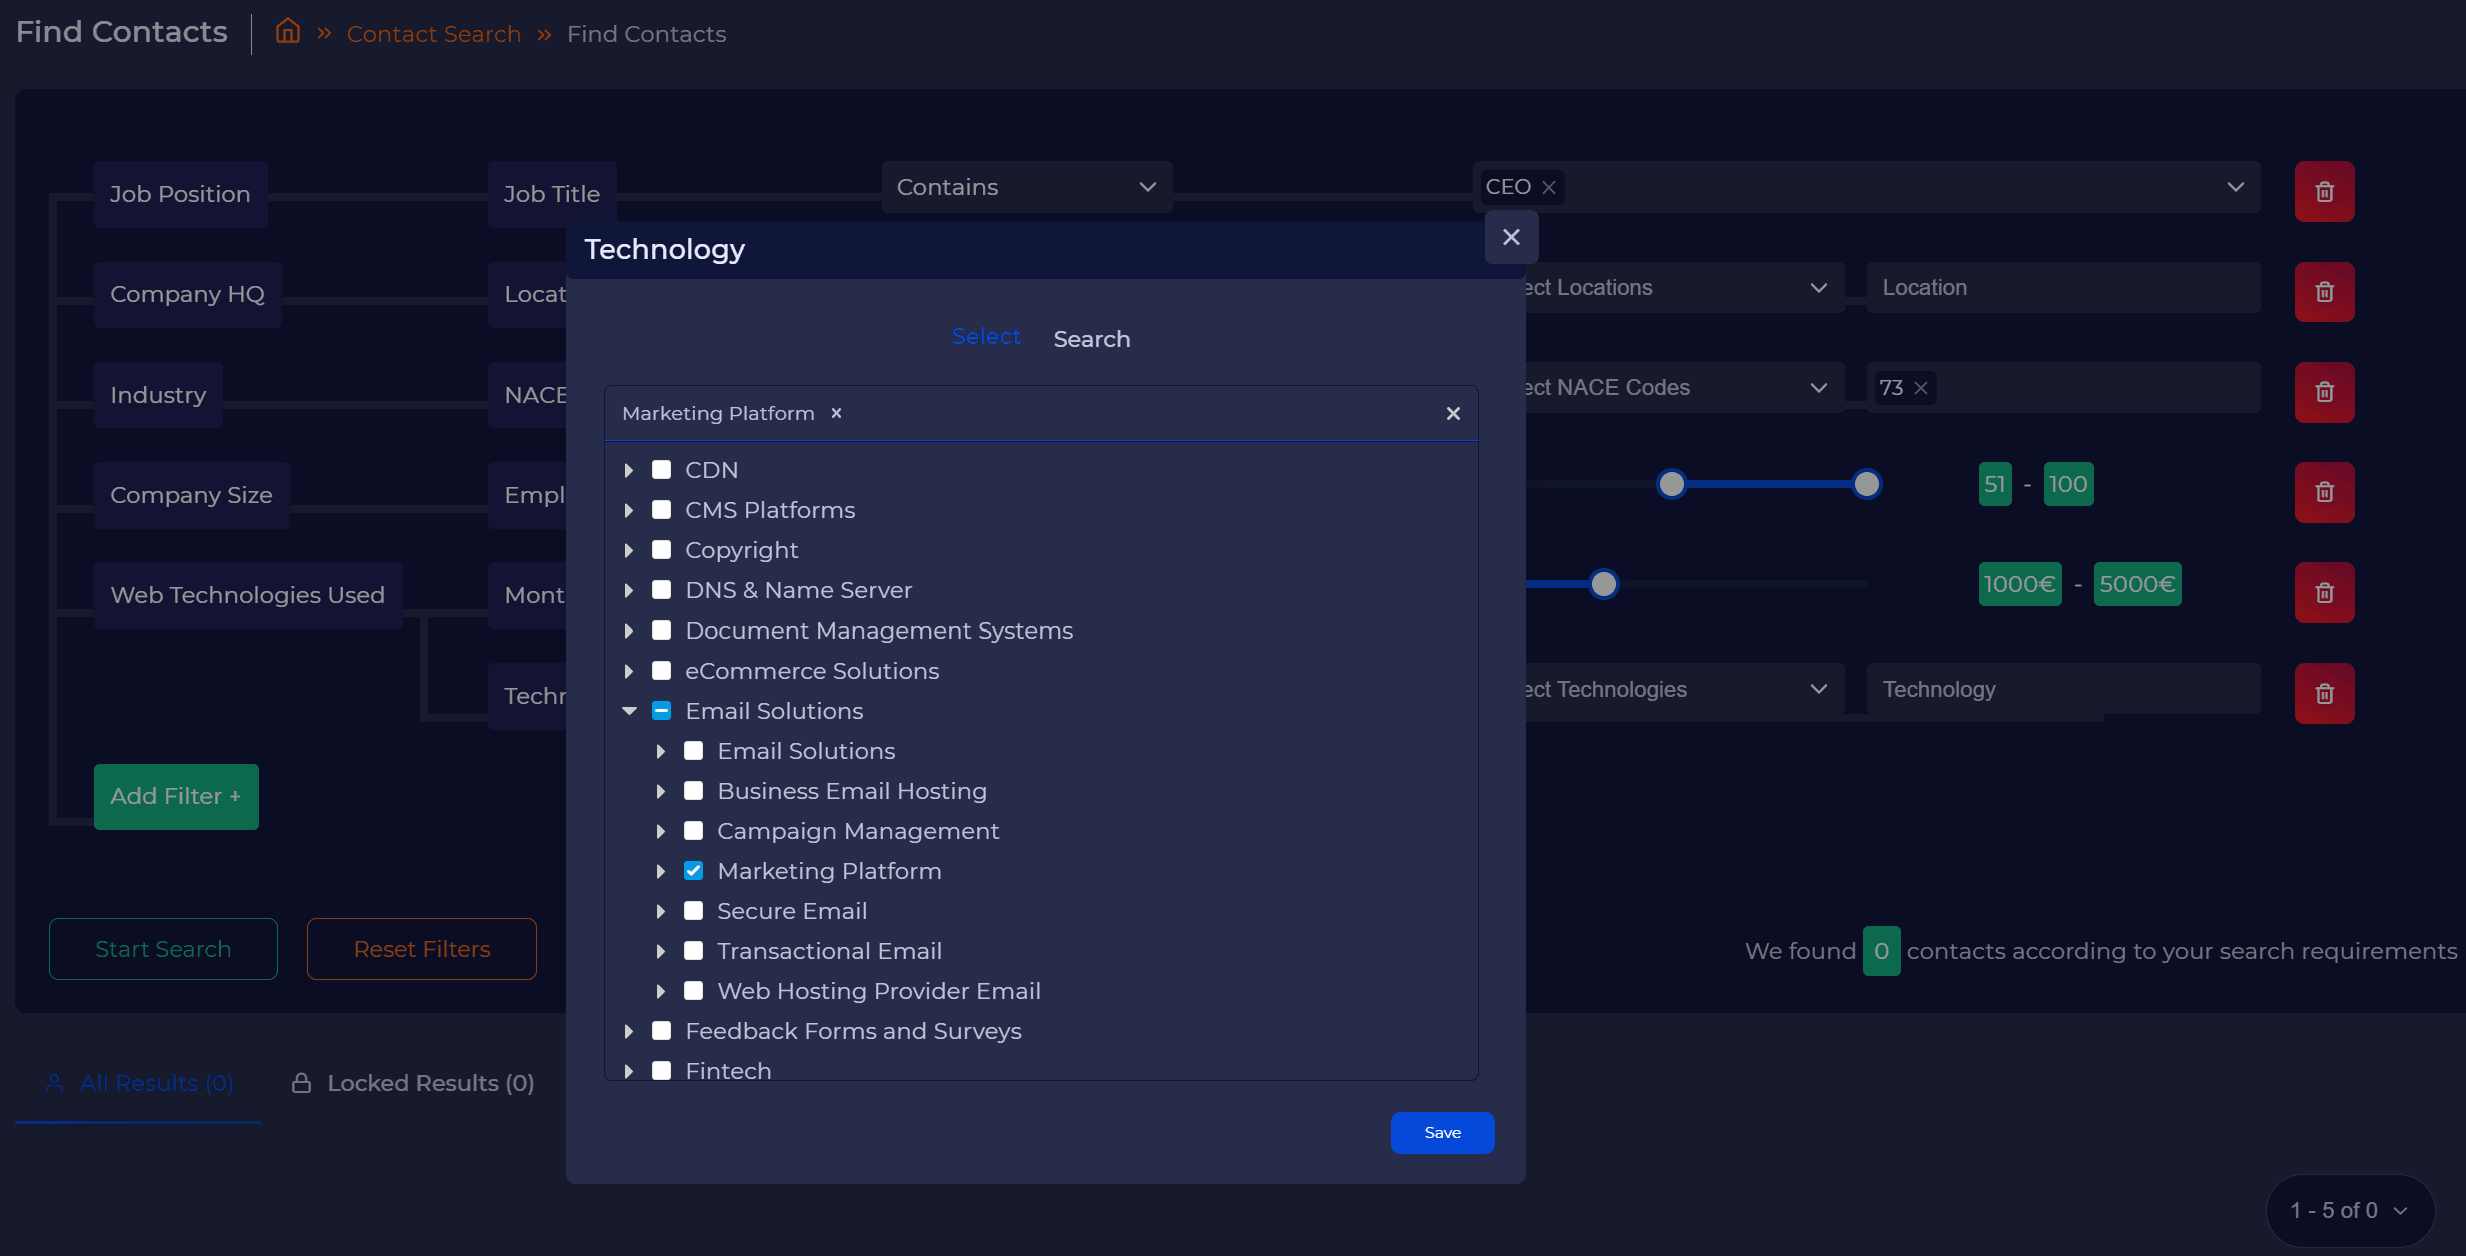2466x1256 pixels.
Task: Remove the CEO tag from Job Title
Action: point(1549,187)
